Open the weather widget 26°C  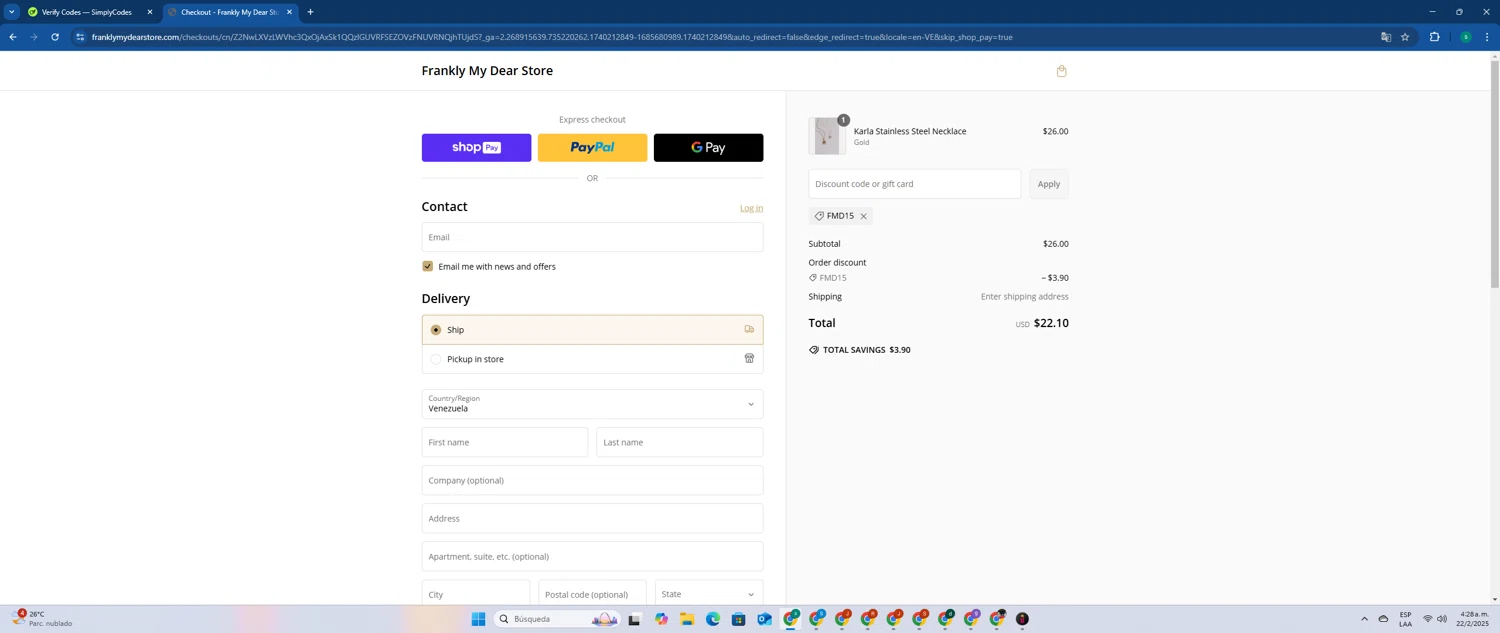pyautogui.click(x=42, y=619)
